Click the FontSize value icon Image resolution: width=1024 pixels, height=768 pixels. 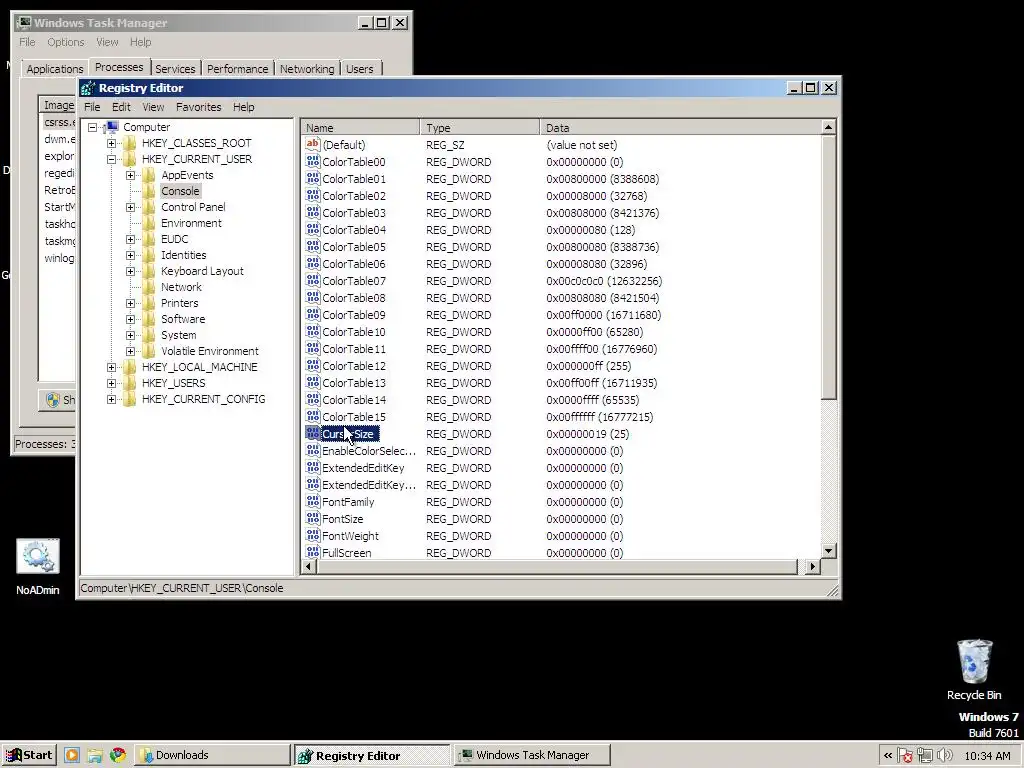[313, 518]
